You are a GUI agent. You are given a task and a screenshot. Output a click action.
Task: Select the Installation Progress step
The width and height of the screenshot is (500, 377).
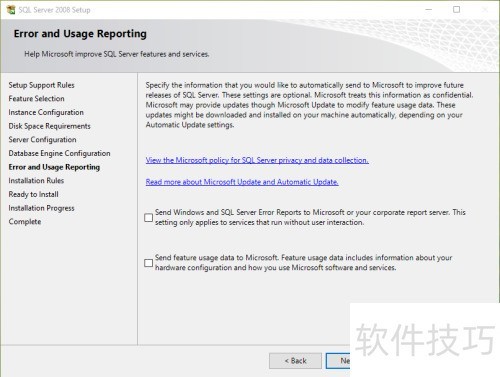41,208
